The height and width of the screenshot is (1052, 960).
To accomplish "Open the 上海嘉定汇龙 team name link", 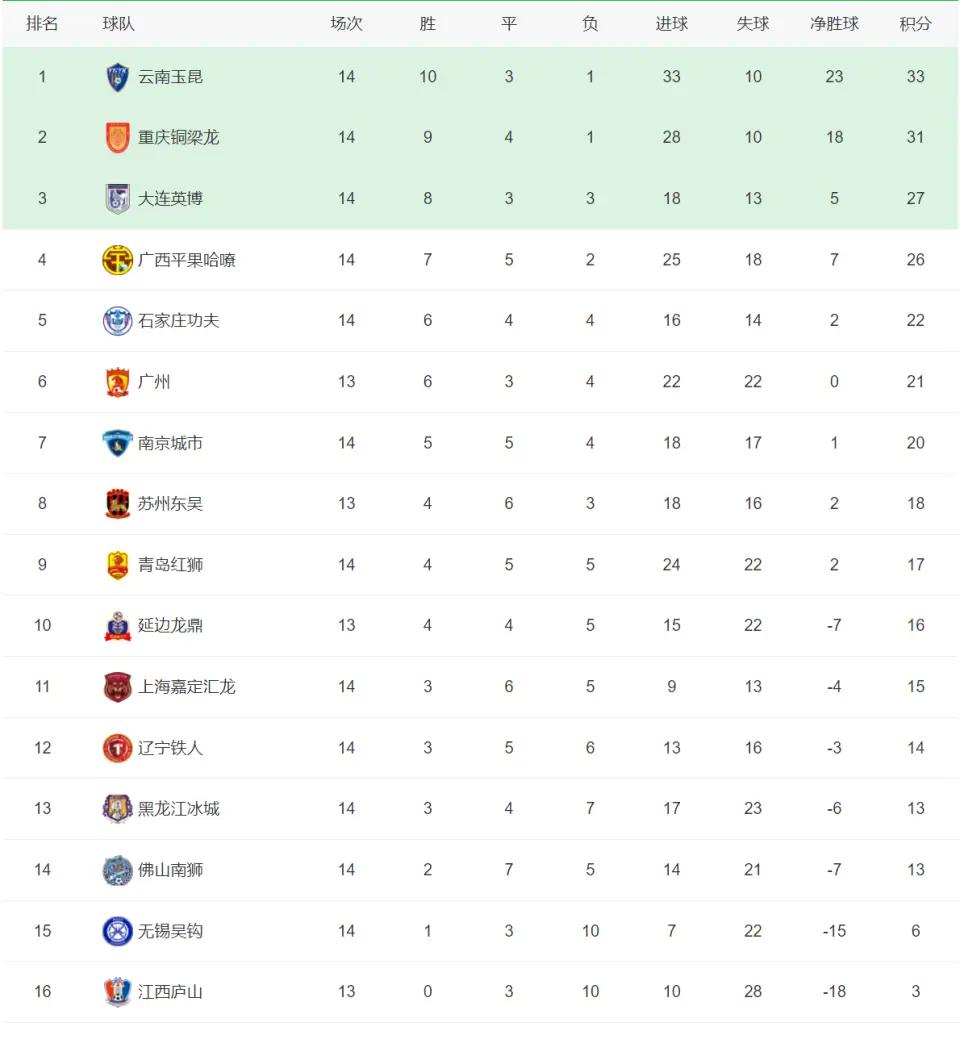I will pyautogui.click(x=186, y=686).
